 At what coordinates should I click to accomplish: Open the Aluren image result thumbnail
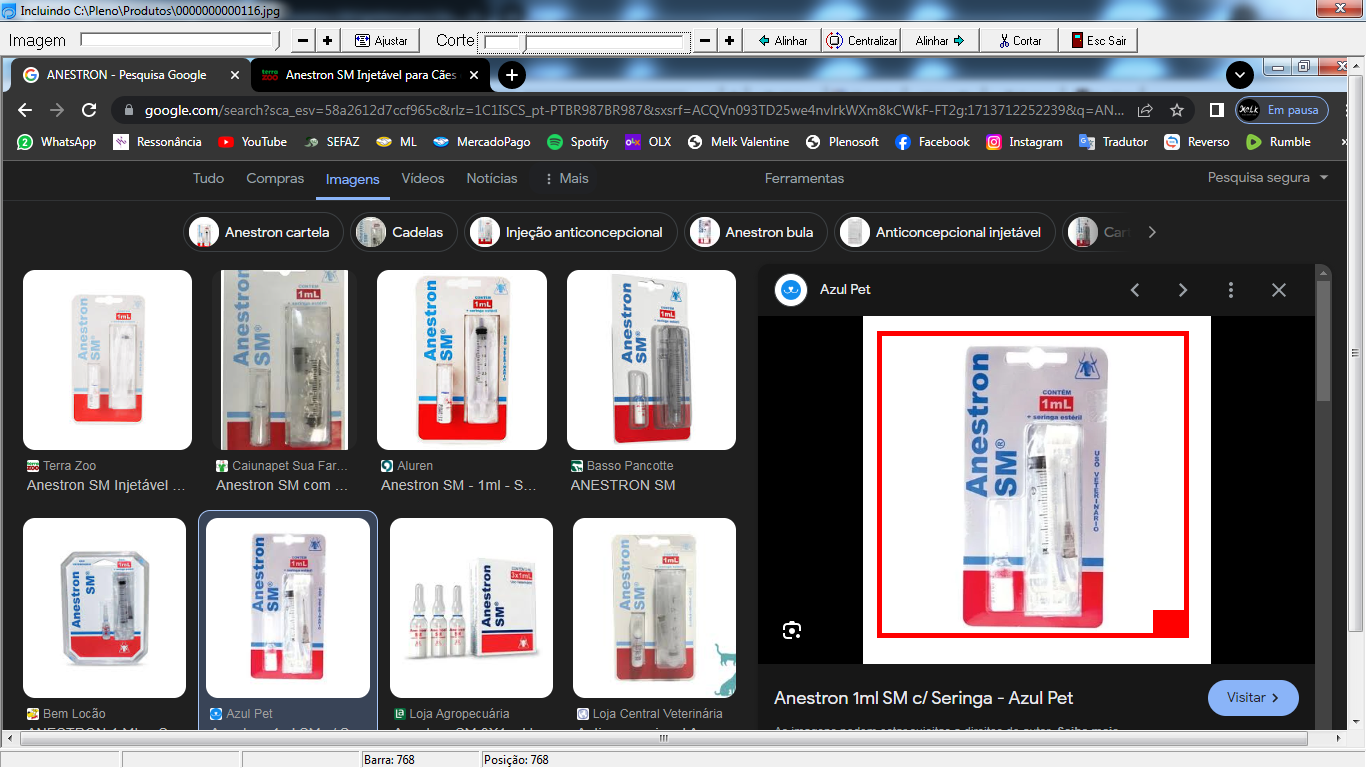462,360
